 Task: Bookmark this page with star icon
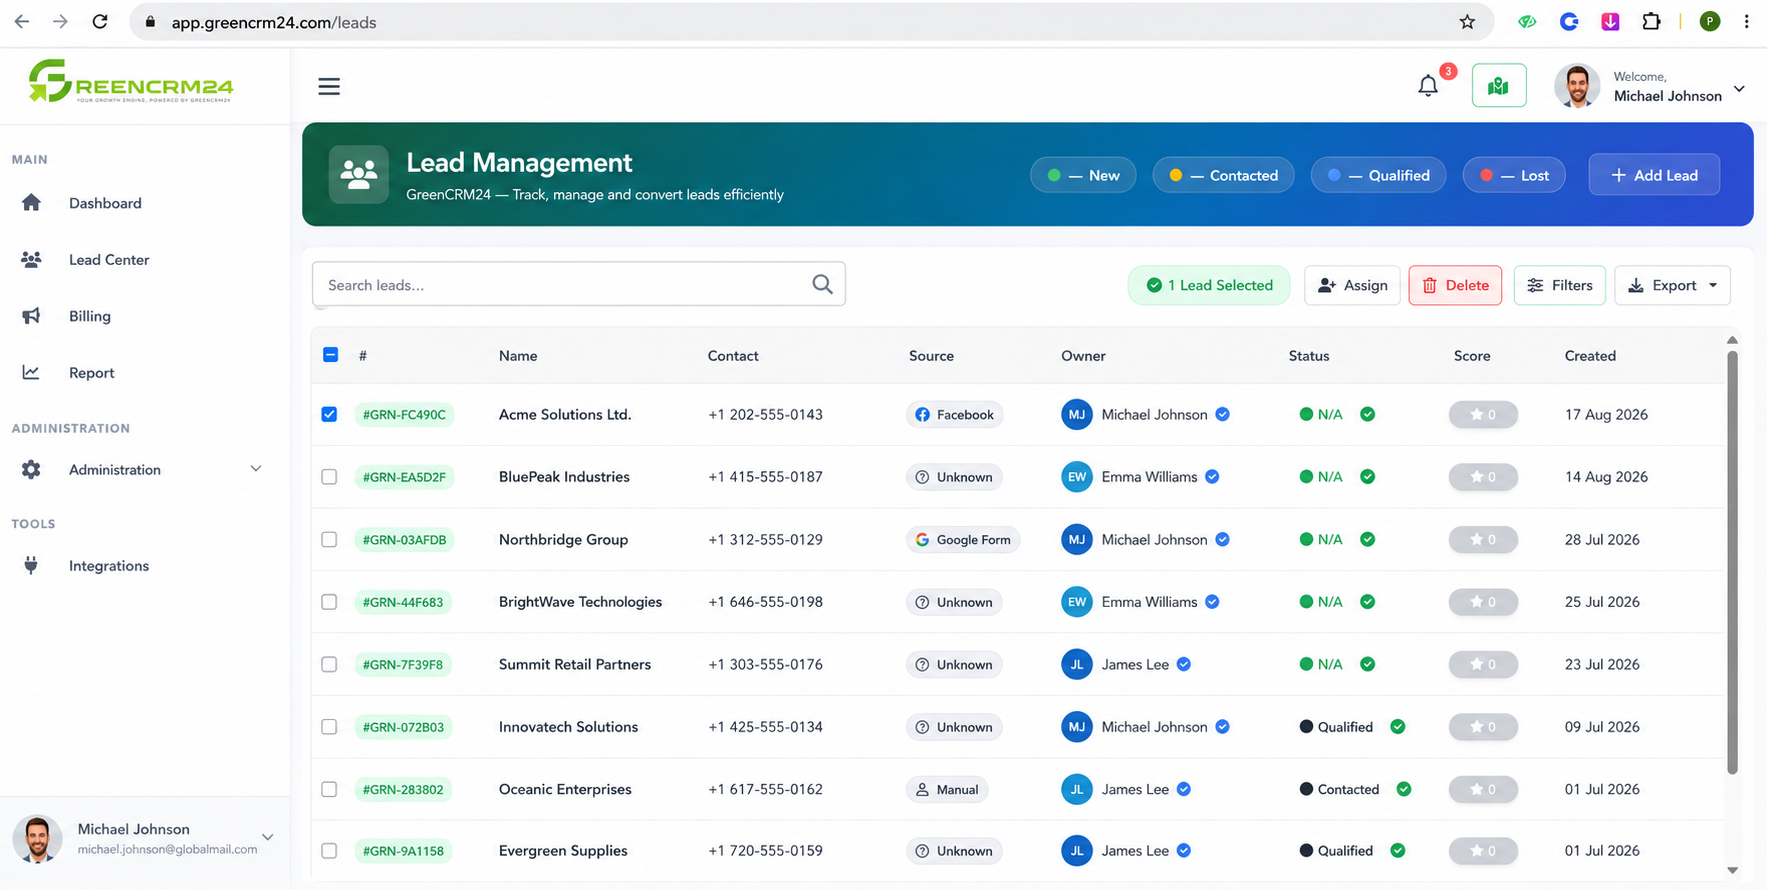point(1467,22)
